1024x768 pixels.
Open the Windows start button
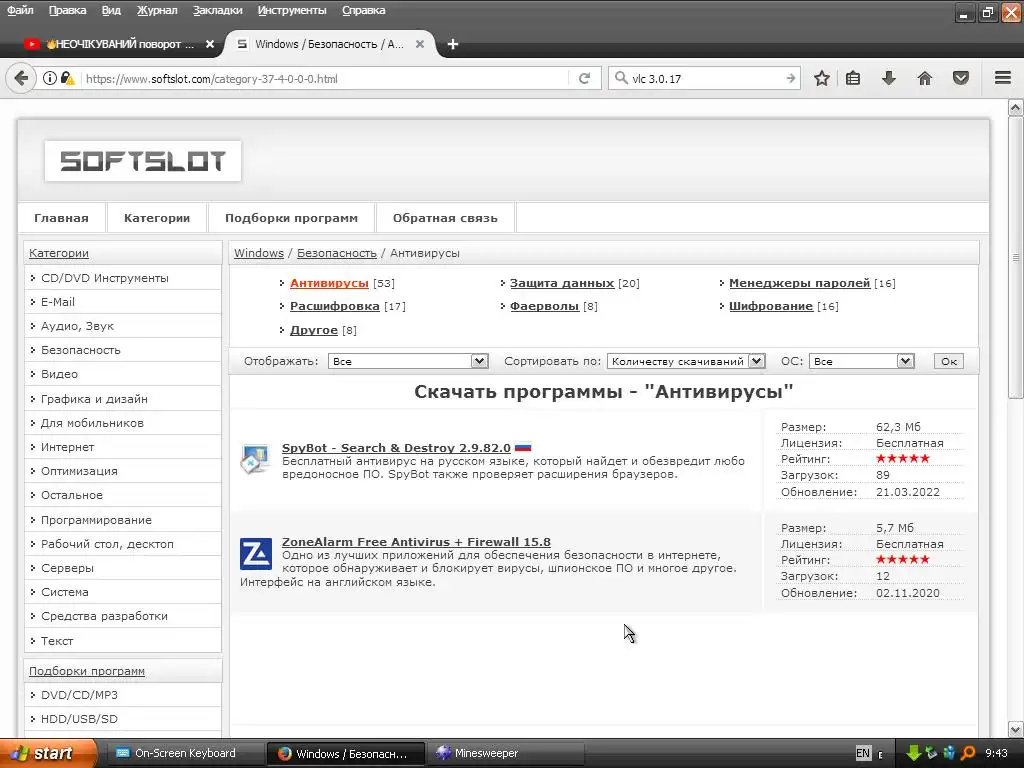tap(46, 754)
